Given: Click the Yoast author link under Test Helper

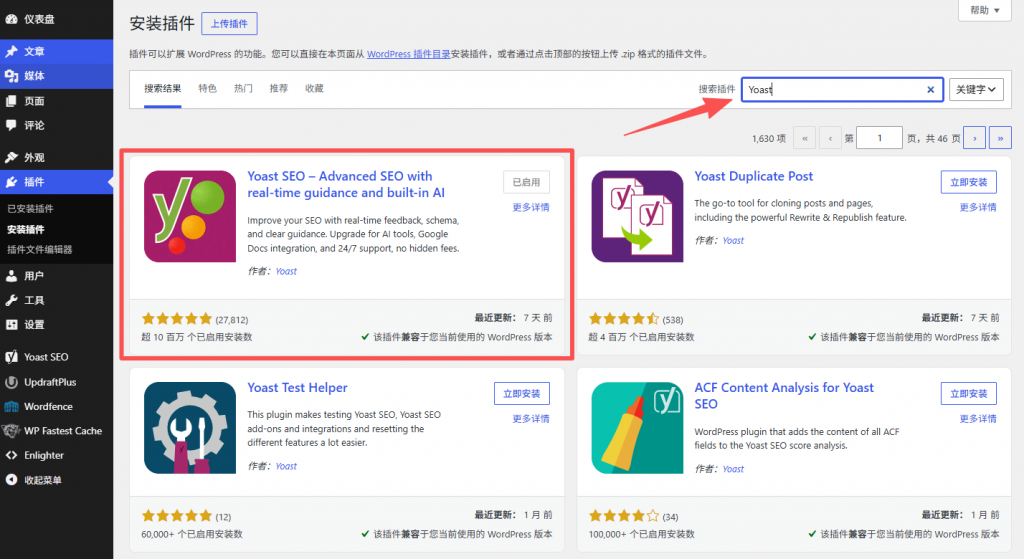Looking at the screenshot, I should coord(286,466).
